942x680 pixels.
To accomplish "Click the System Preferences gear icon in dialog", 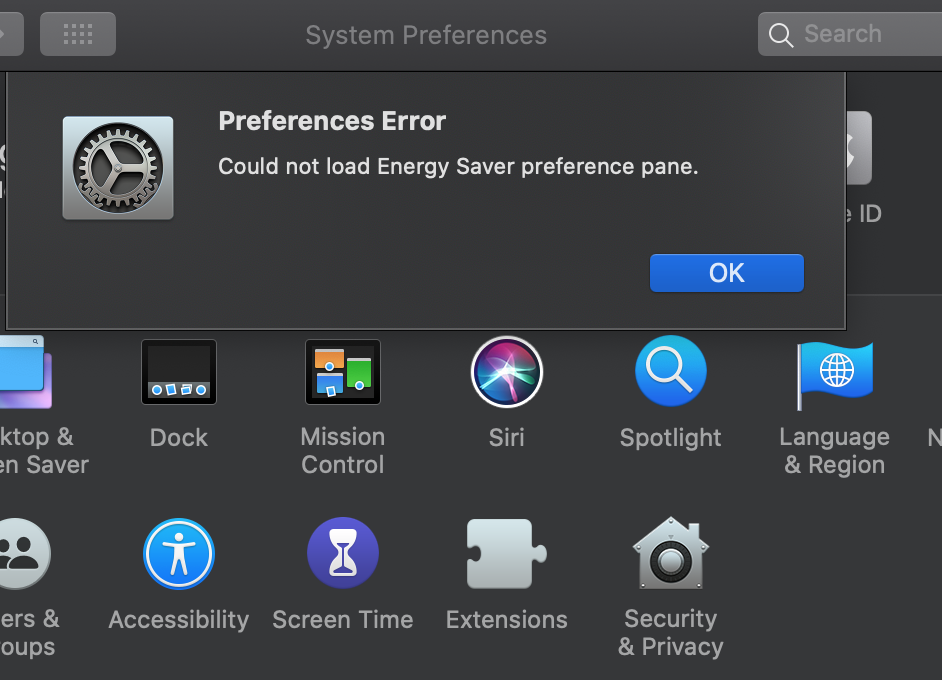I will coord(118,168).
